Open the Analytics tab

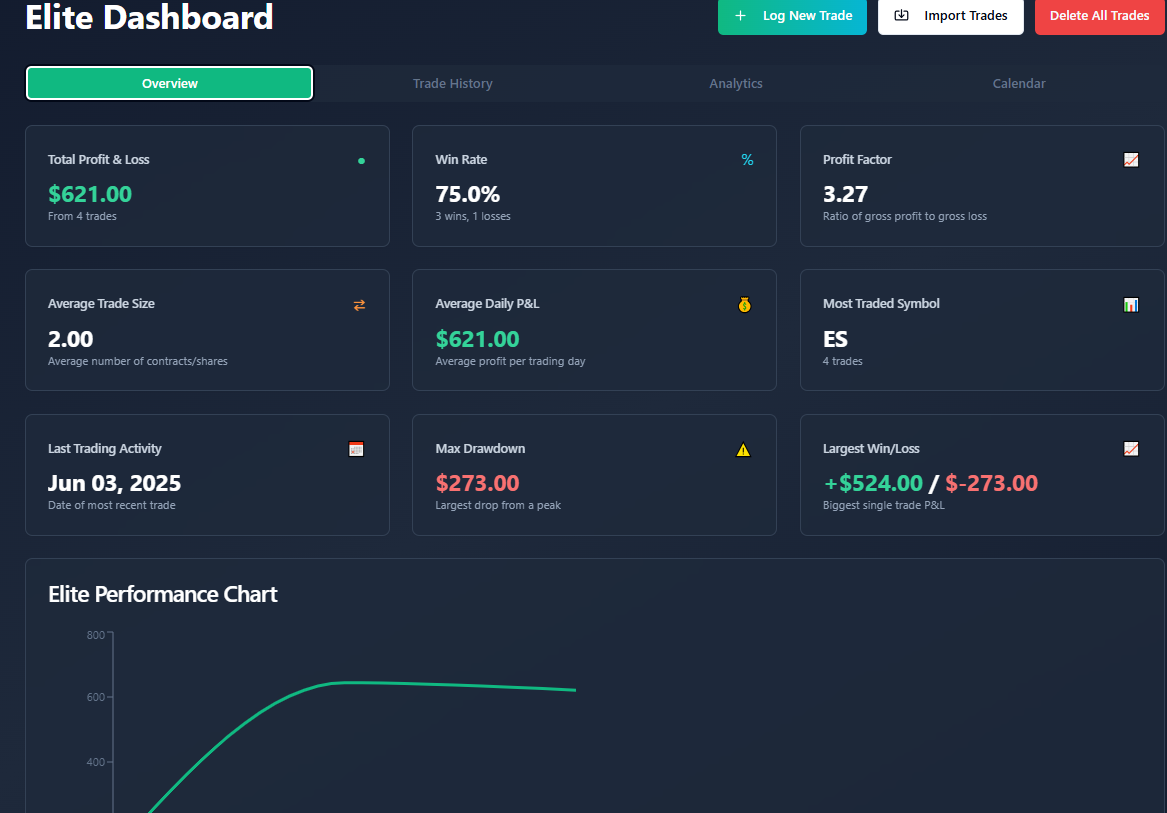click(735, 83)
